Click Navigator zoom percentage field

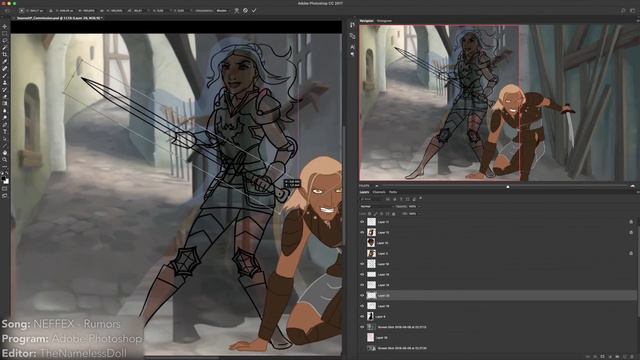(x=364, y=186)
